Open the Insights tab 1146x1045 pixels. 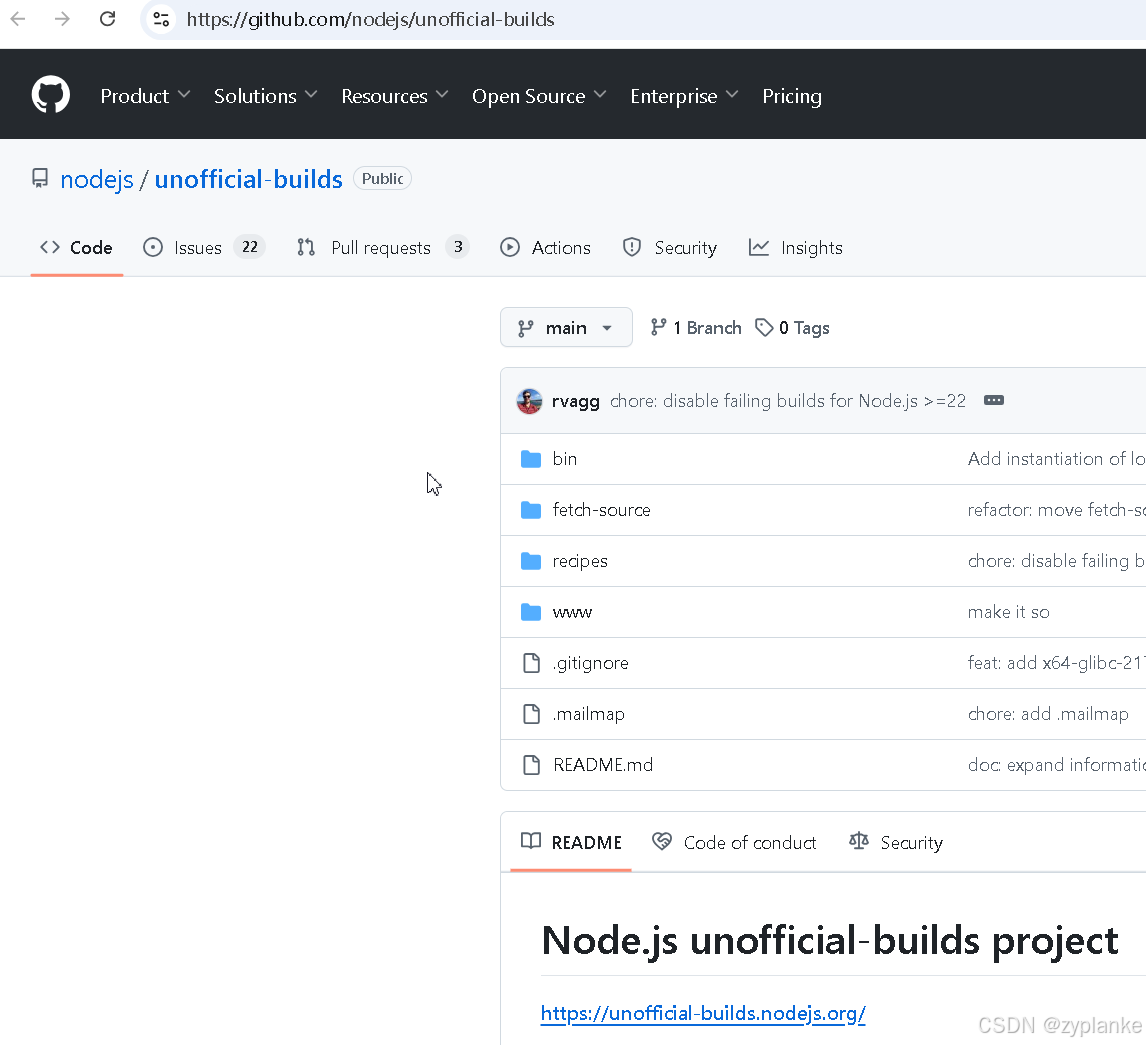(796, 248)
